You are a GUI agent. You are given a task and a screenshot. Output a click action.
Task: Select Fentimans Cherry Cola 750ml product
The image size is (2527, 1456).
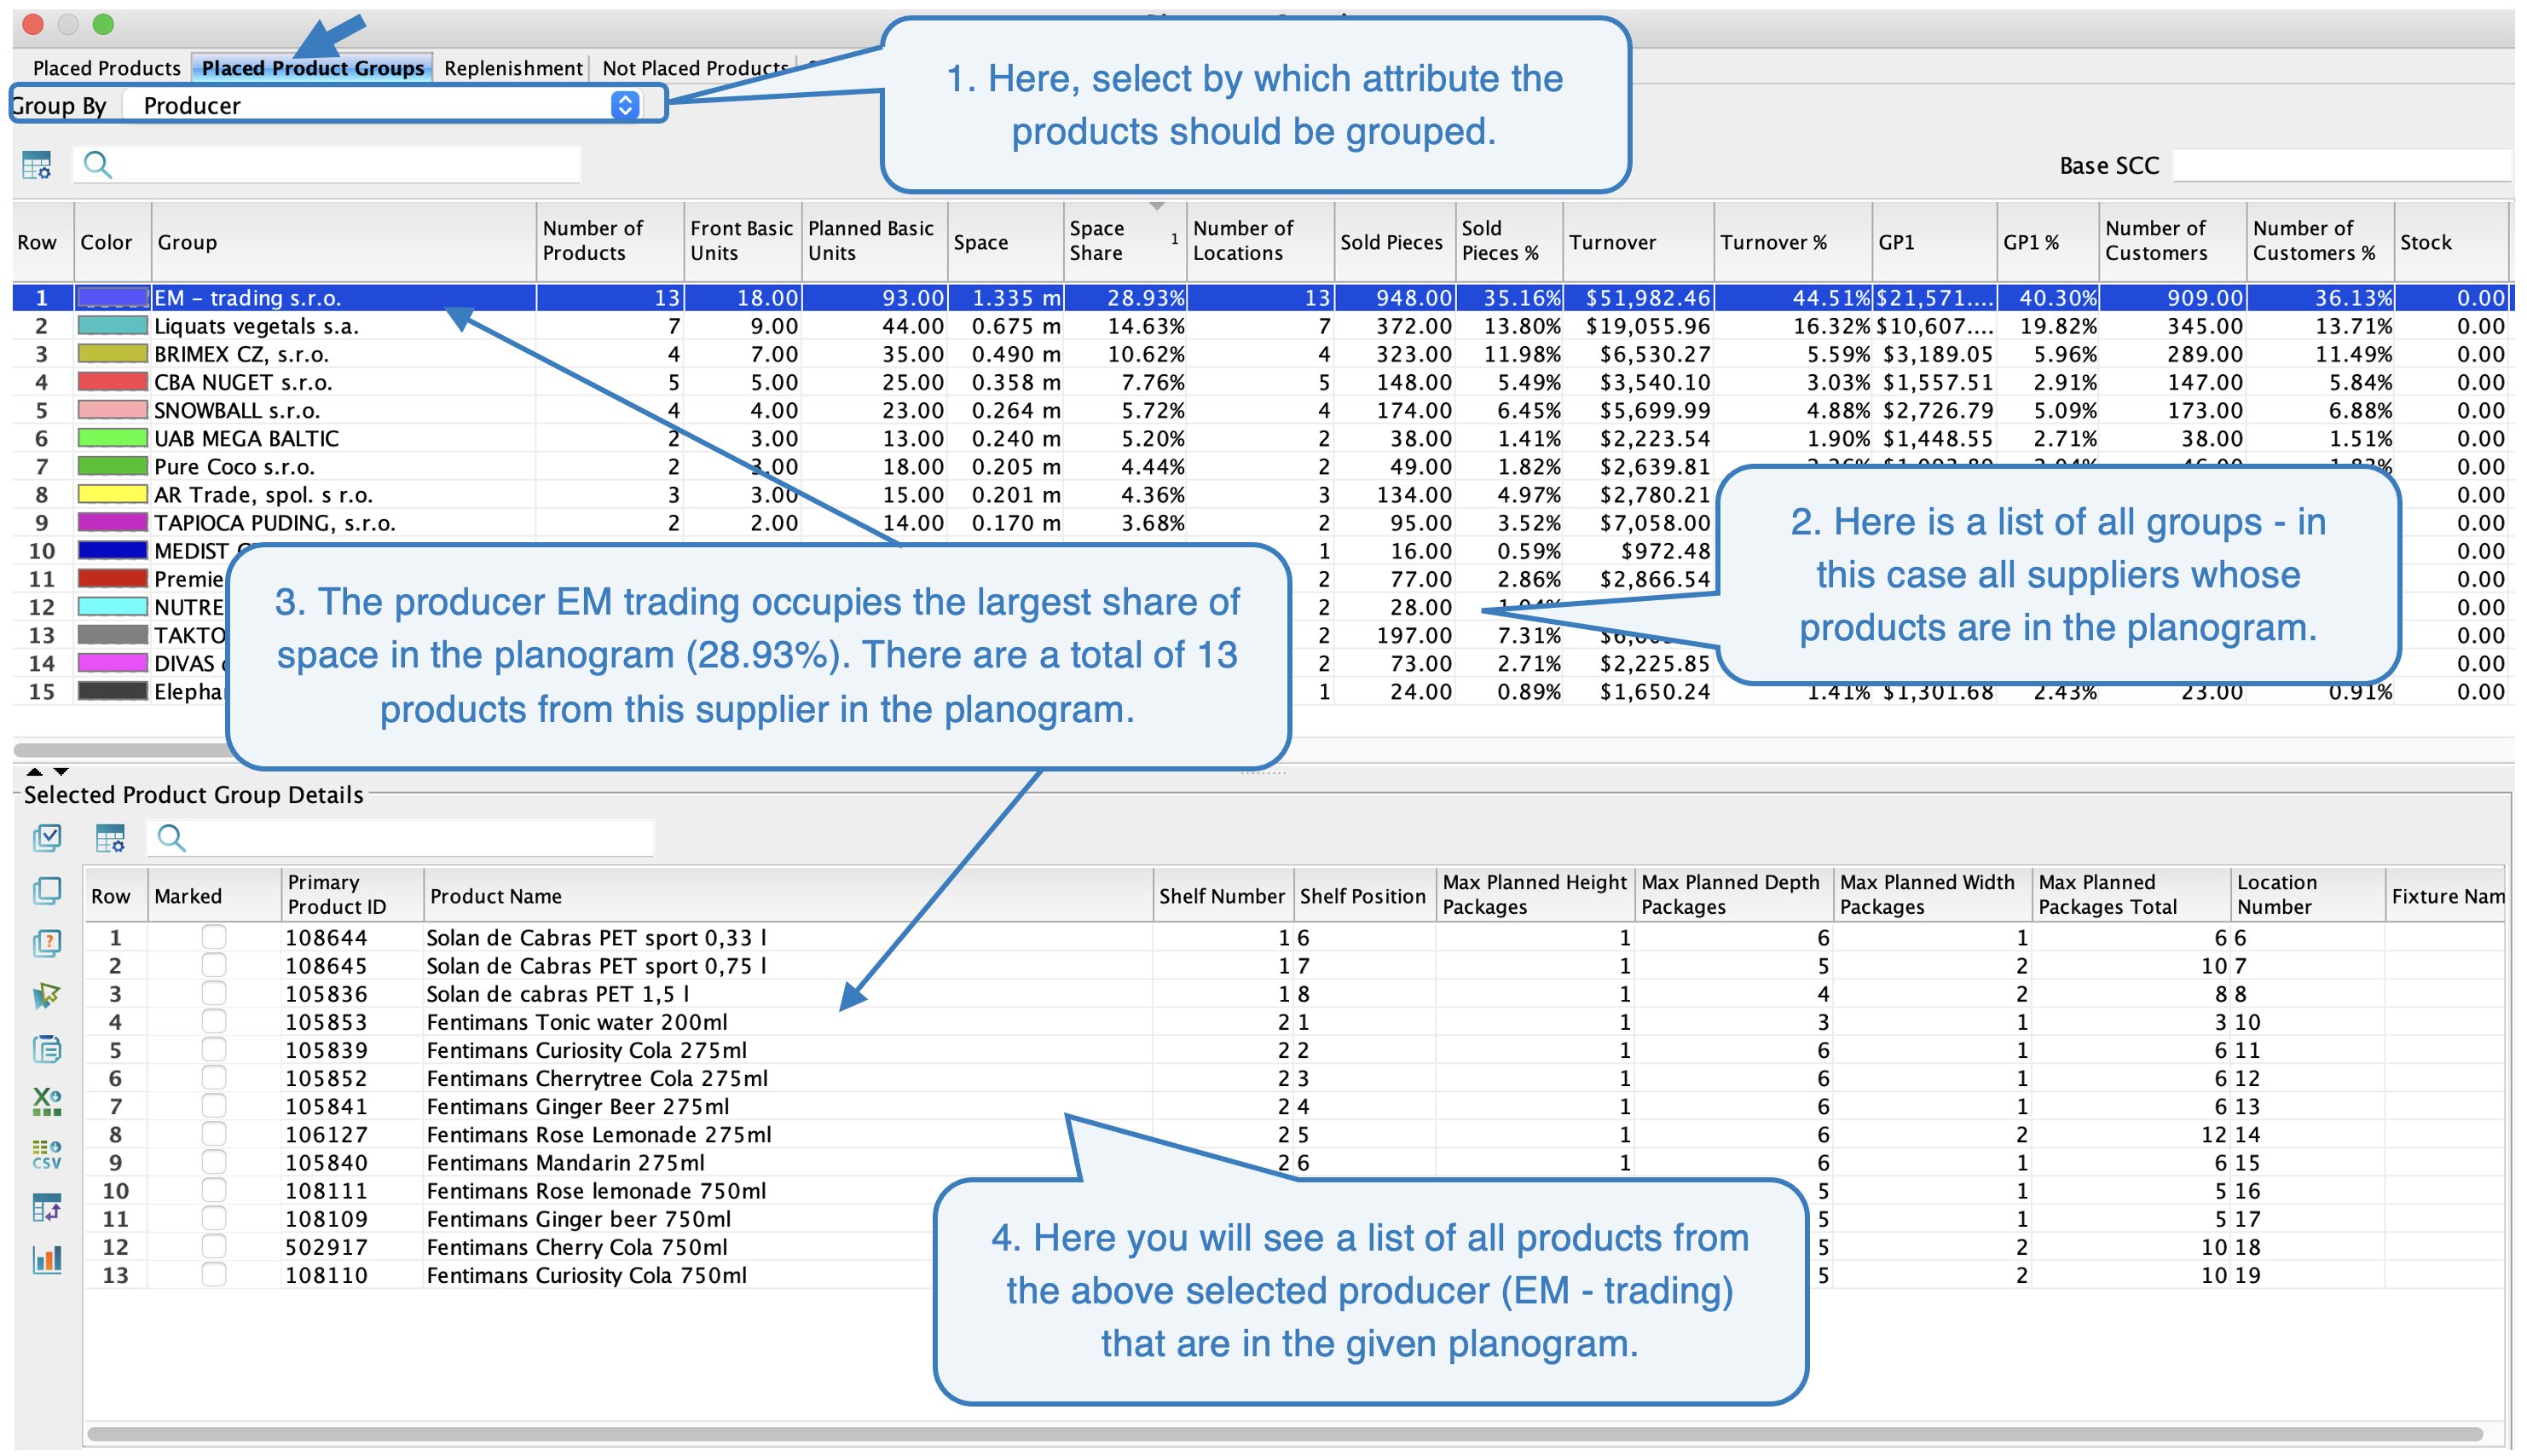(x=577, y=1247)
